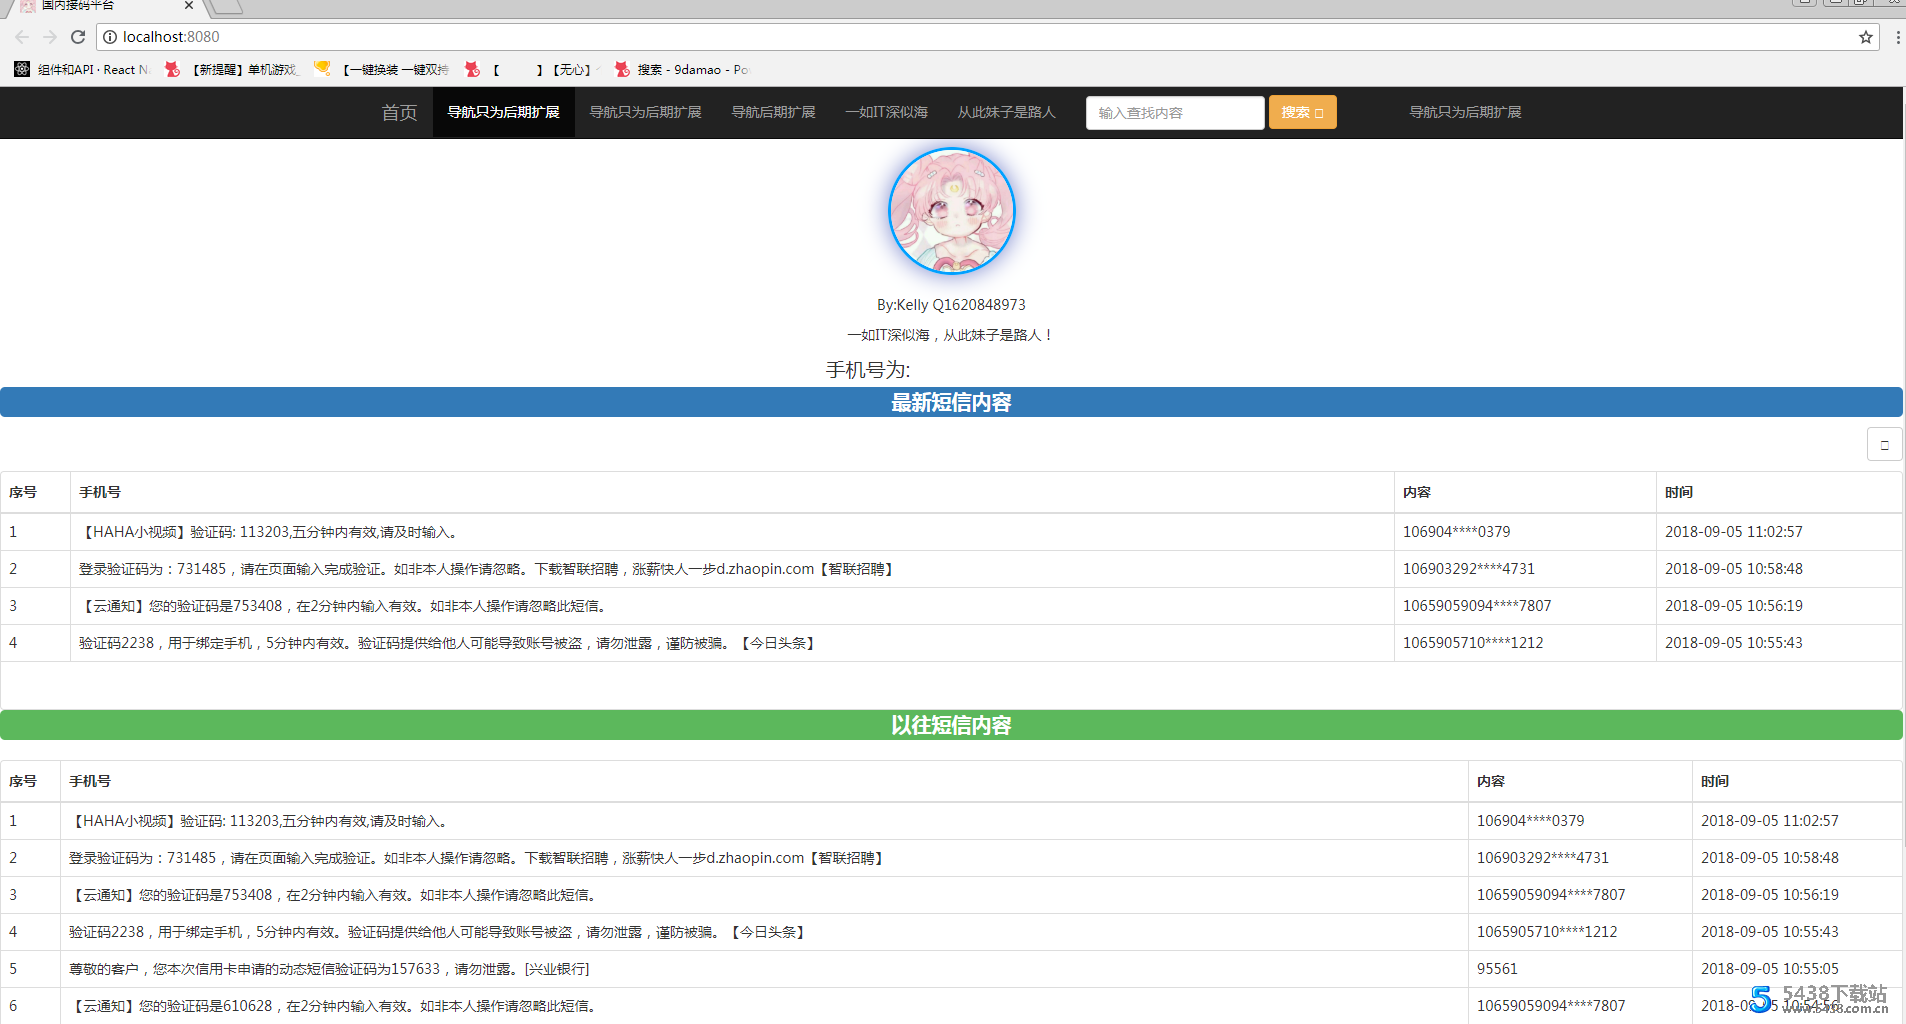Open the 9damao bookmark via its cat favicon
The image size is (1906, 1024).
pos(622,69)
